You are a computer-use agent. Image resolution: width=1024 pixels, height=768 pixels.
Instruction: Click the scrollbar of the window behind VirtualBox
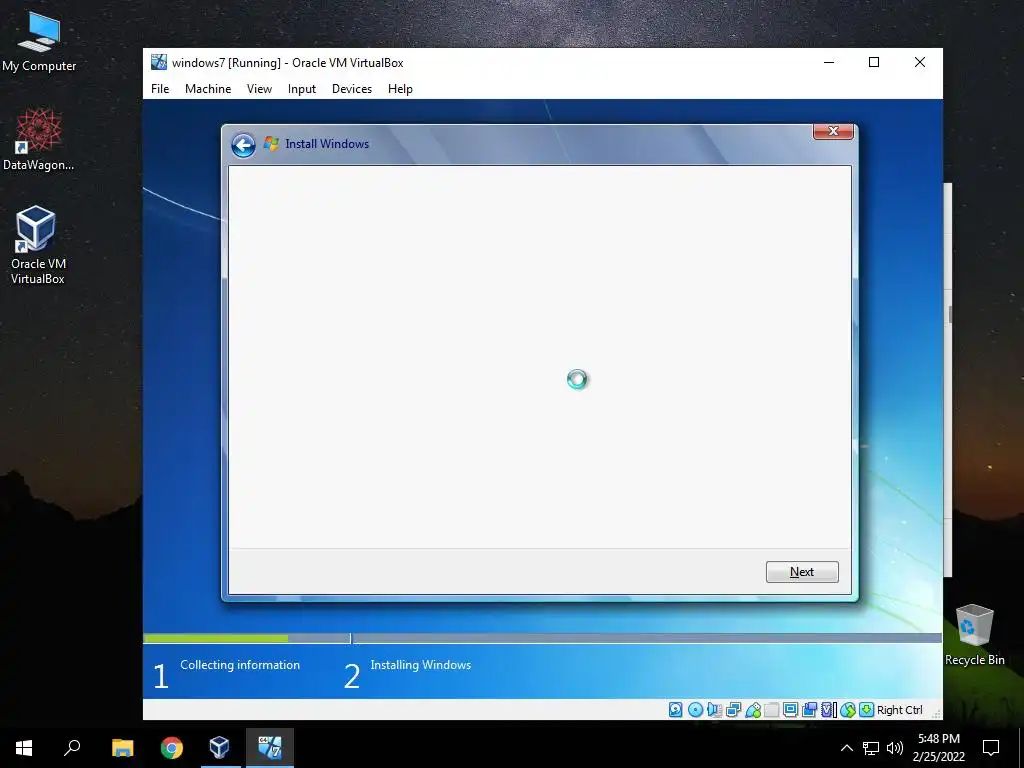(x=949, y=314)
